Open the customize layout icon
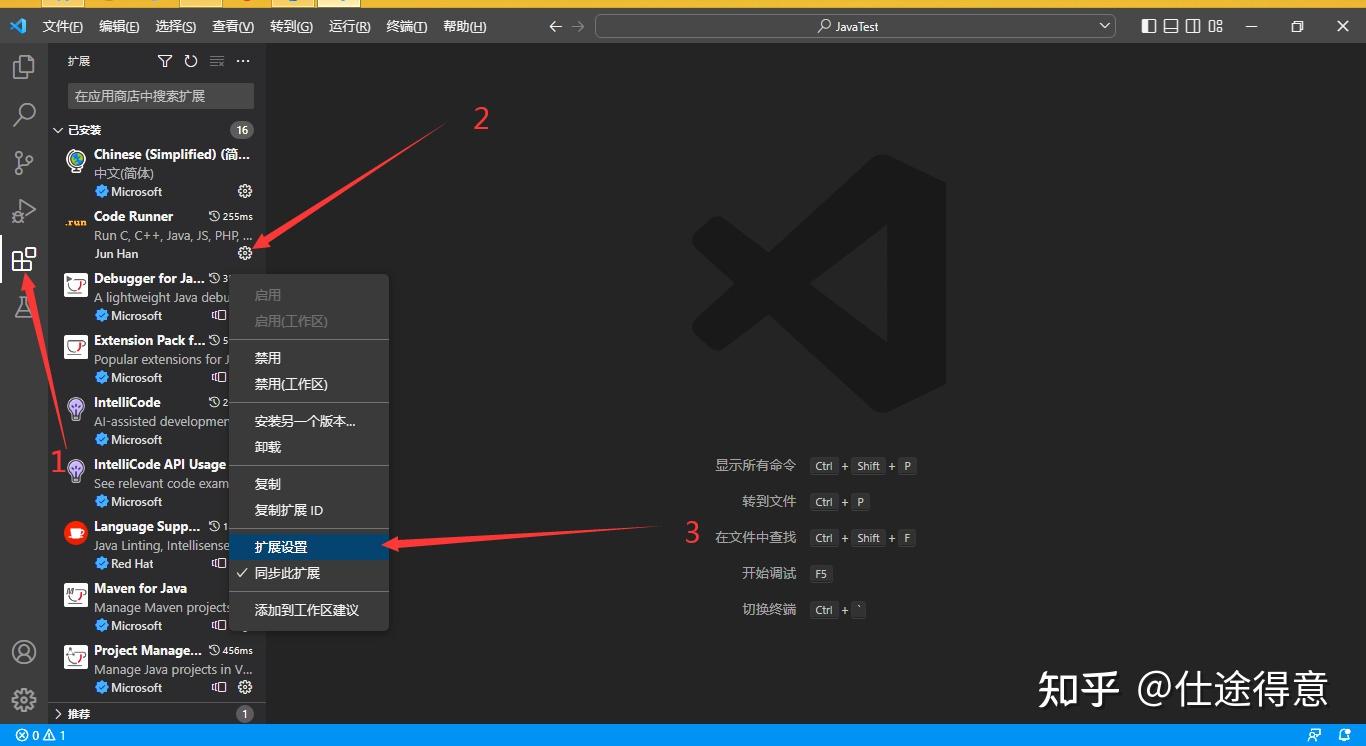Image resolution: width=1366 pixels, height=746 pixels. coord(1216,27)
